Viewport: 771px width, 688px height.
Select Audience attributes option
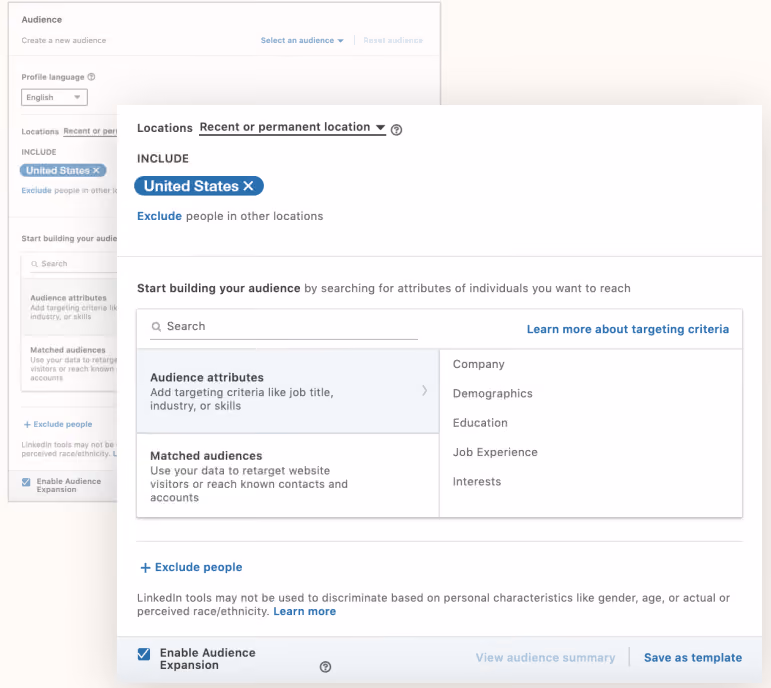(x=288, y=391)
